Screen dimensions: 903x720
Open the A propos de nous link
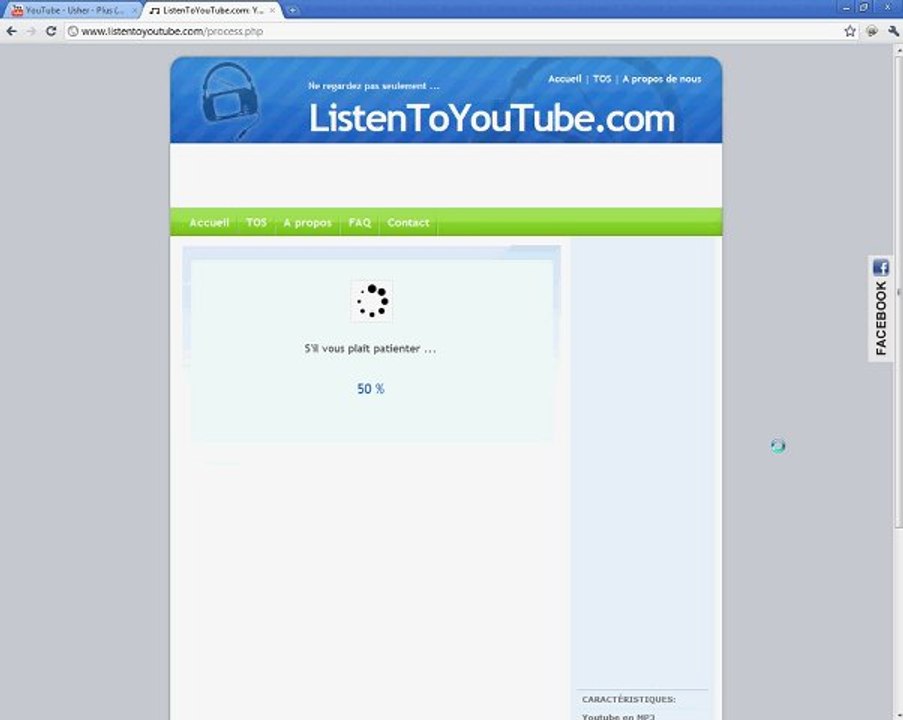tap(662, 79)
